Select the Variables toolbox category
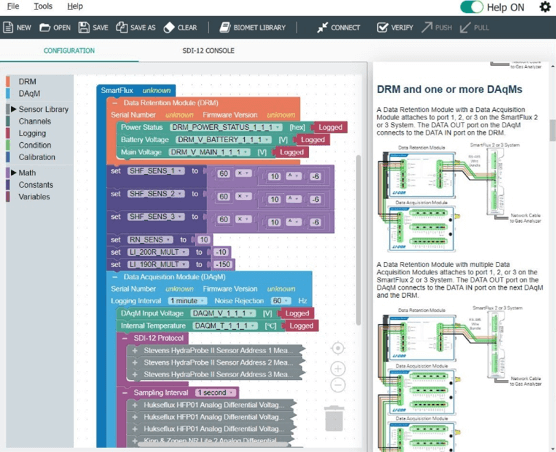Image resolution: width=556 pixels, height=452 pixels. 34,197
